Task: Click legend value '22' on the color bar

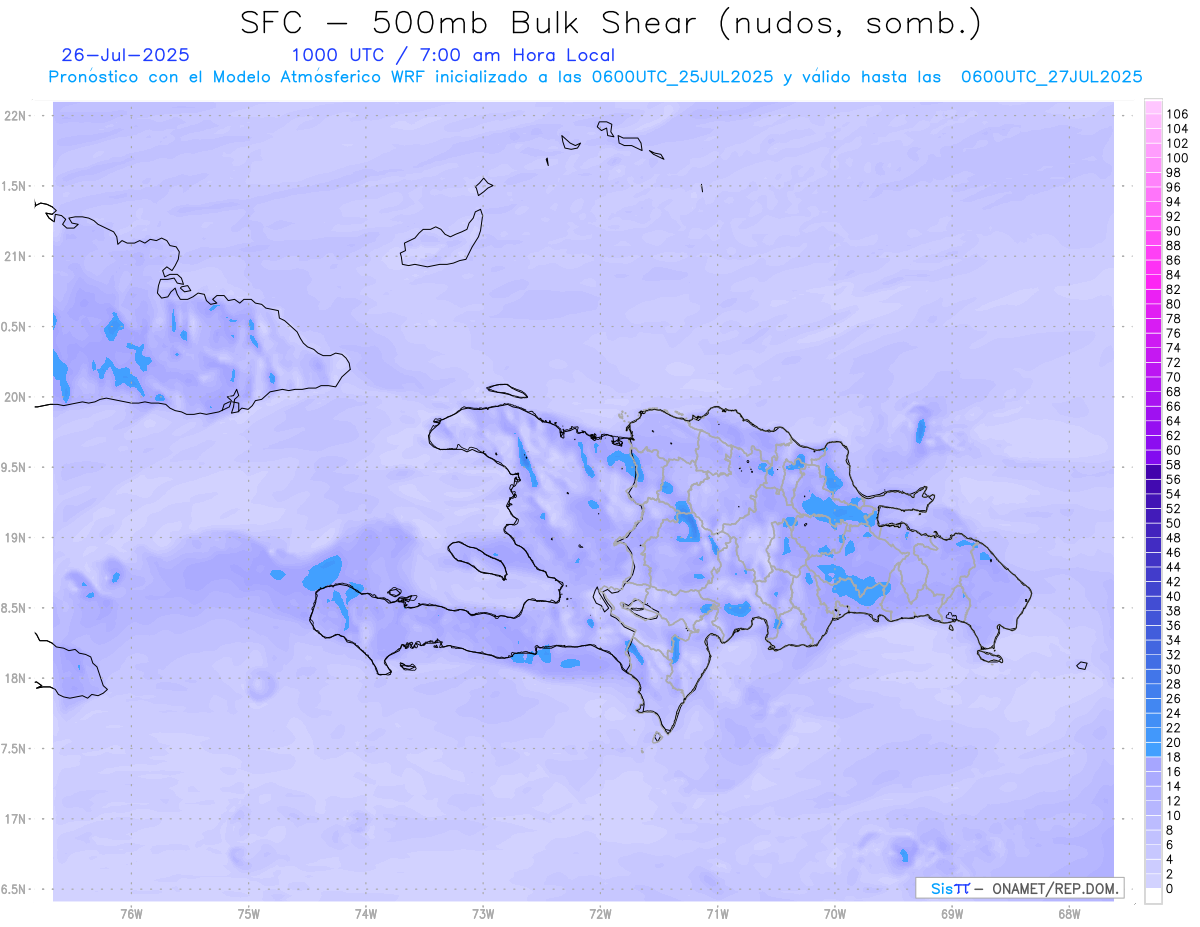Action: pyautogui.click(x=1173, y=728)
